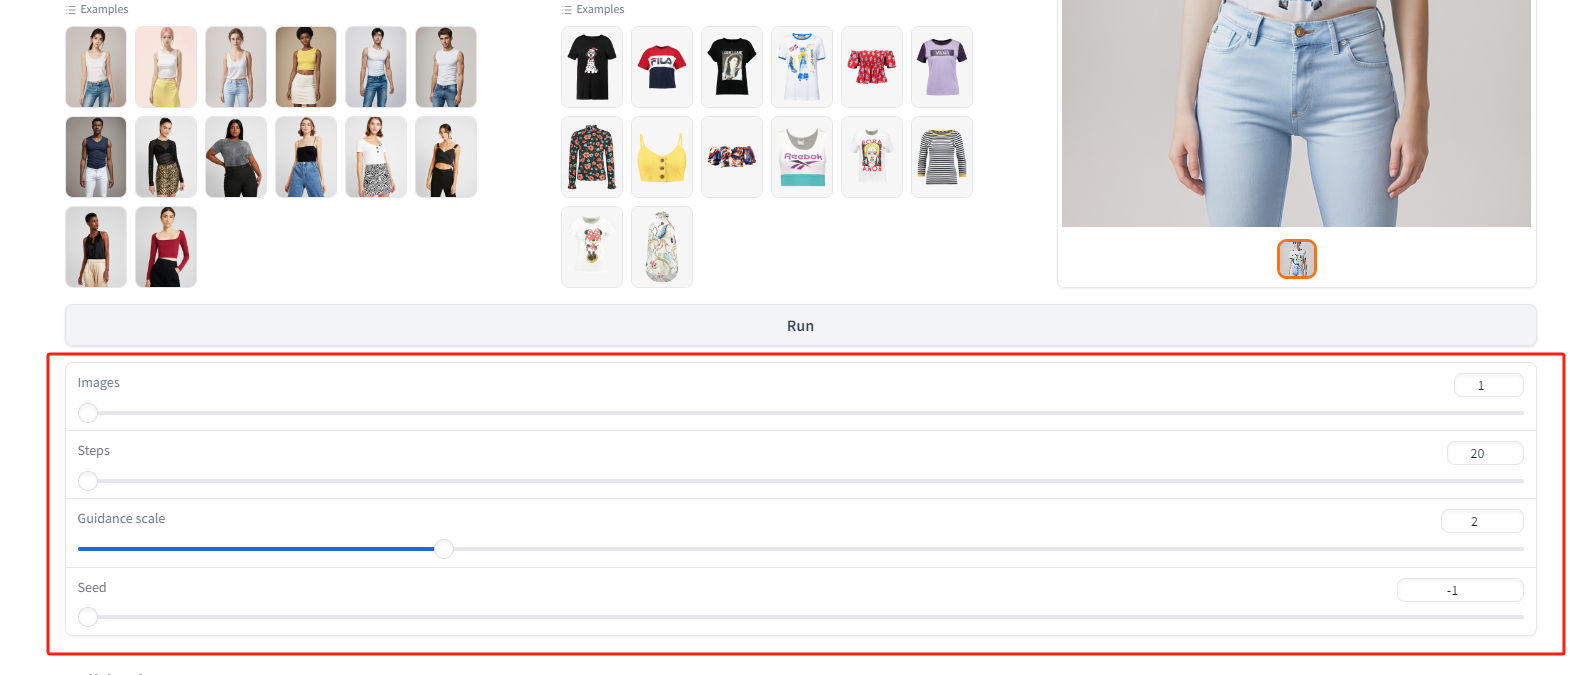The height and width of the screenshot is (675, 1592).
Task: Select the lavender purple t-shirt example
Action: pos(942,67)
